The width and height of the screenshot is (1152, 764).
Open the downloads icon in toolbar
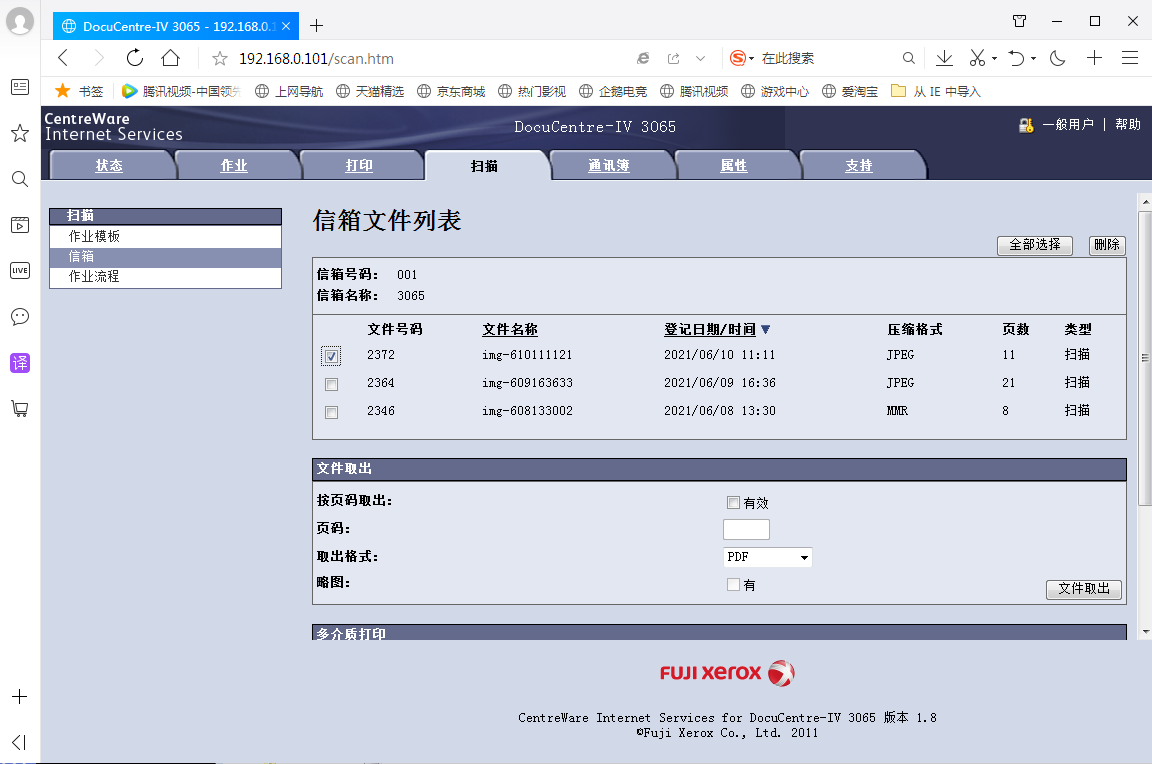click(944, 58)
